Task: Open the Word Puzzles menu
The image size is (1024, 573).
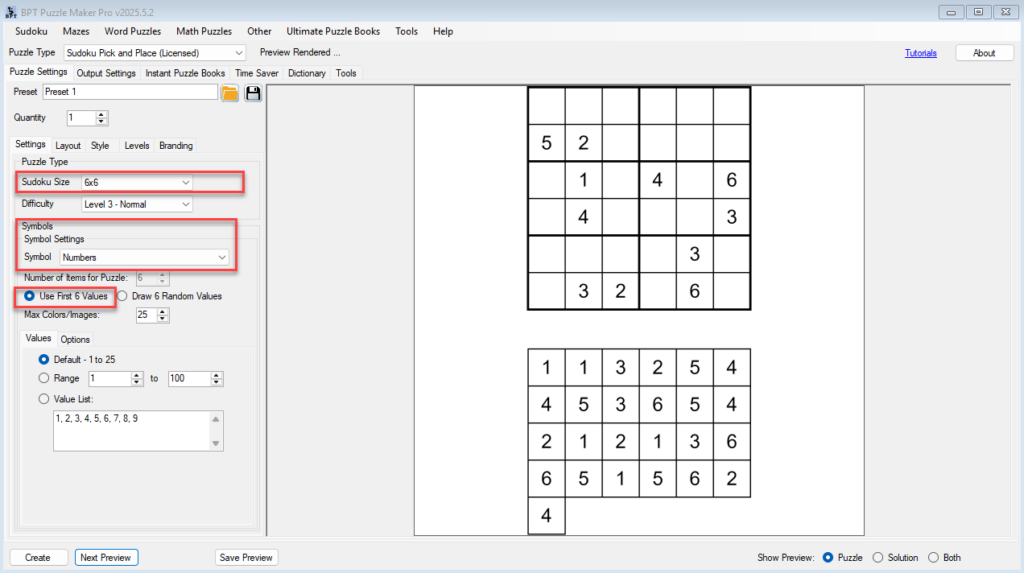Action: click(133, 31)
